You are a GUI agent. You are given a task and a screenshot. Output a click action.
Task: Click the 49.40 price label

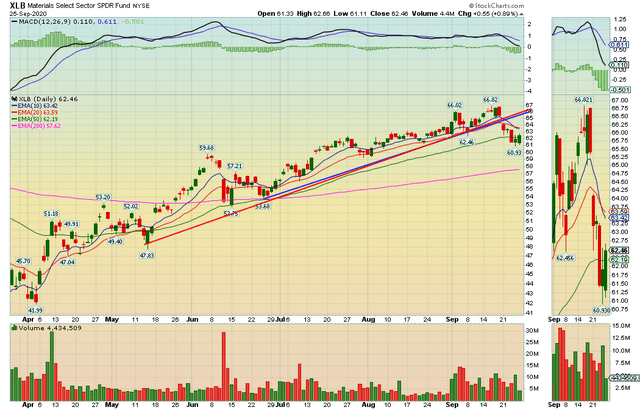point(115,242)
